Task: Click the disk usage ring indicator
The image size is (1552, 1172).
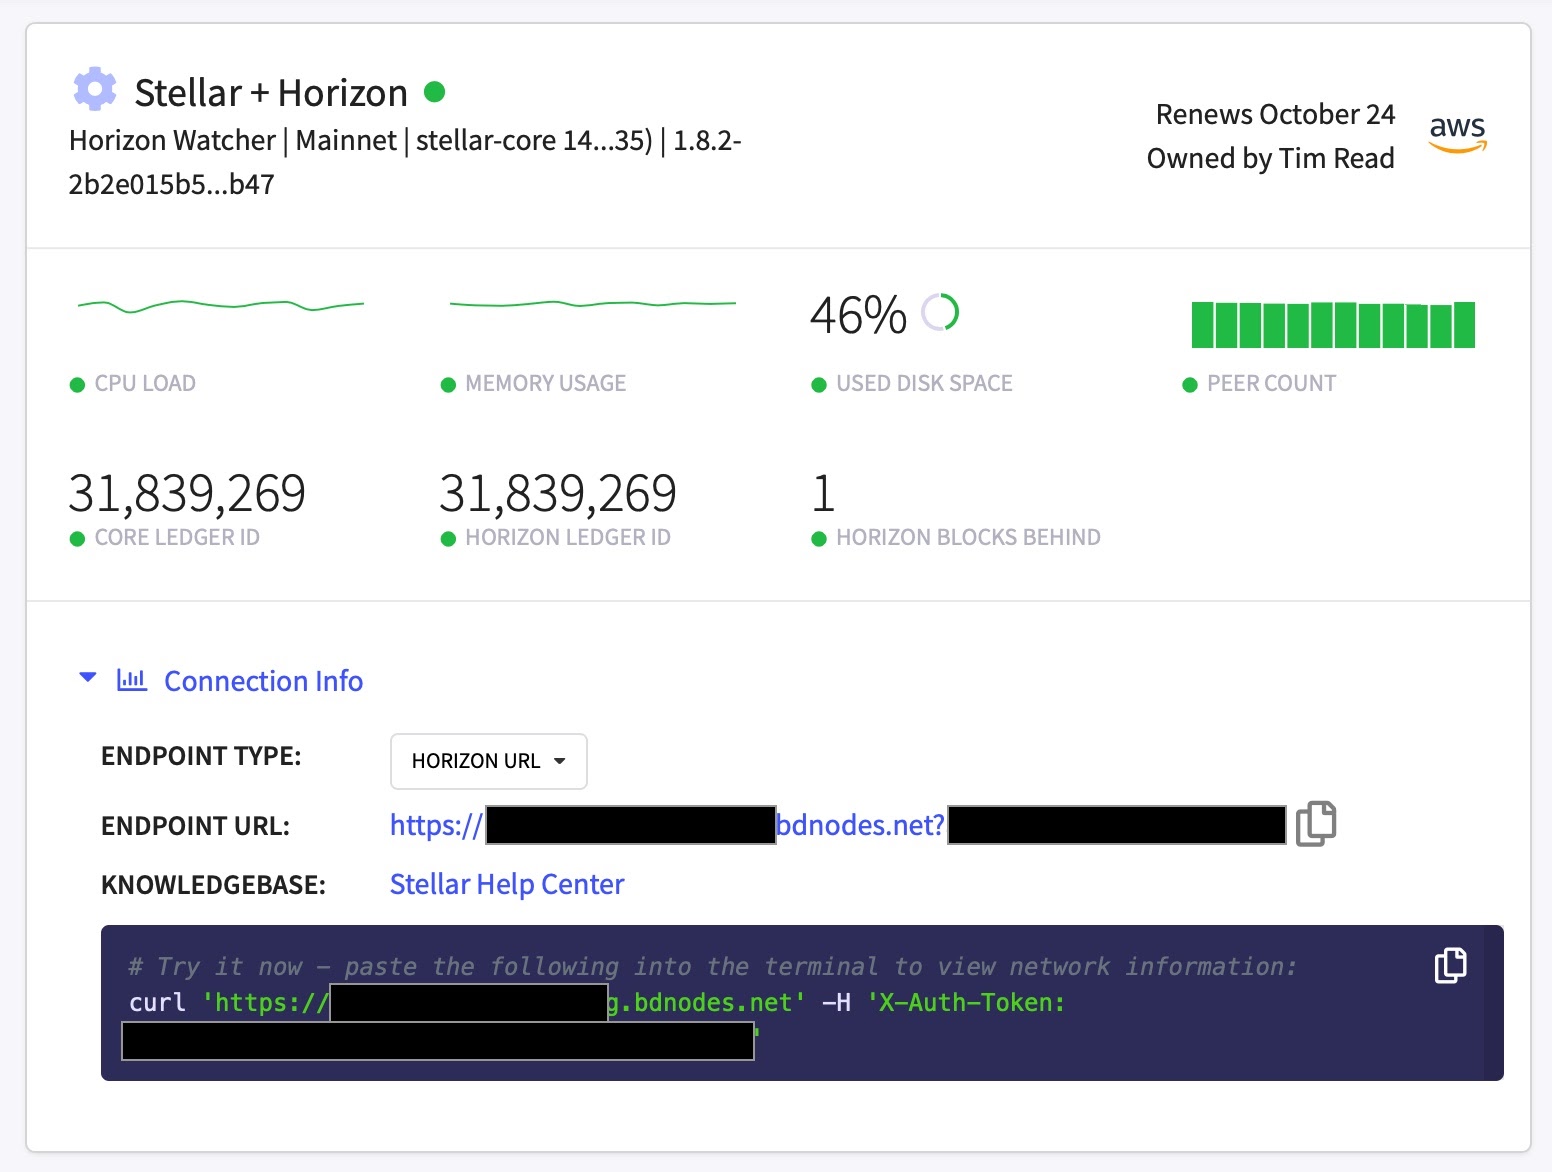Action: 940,313
